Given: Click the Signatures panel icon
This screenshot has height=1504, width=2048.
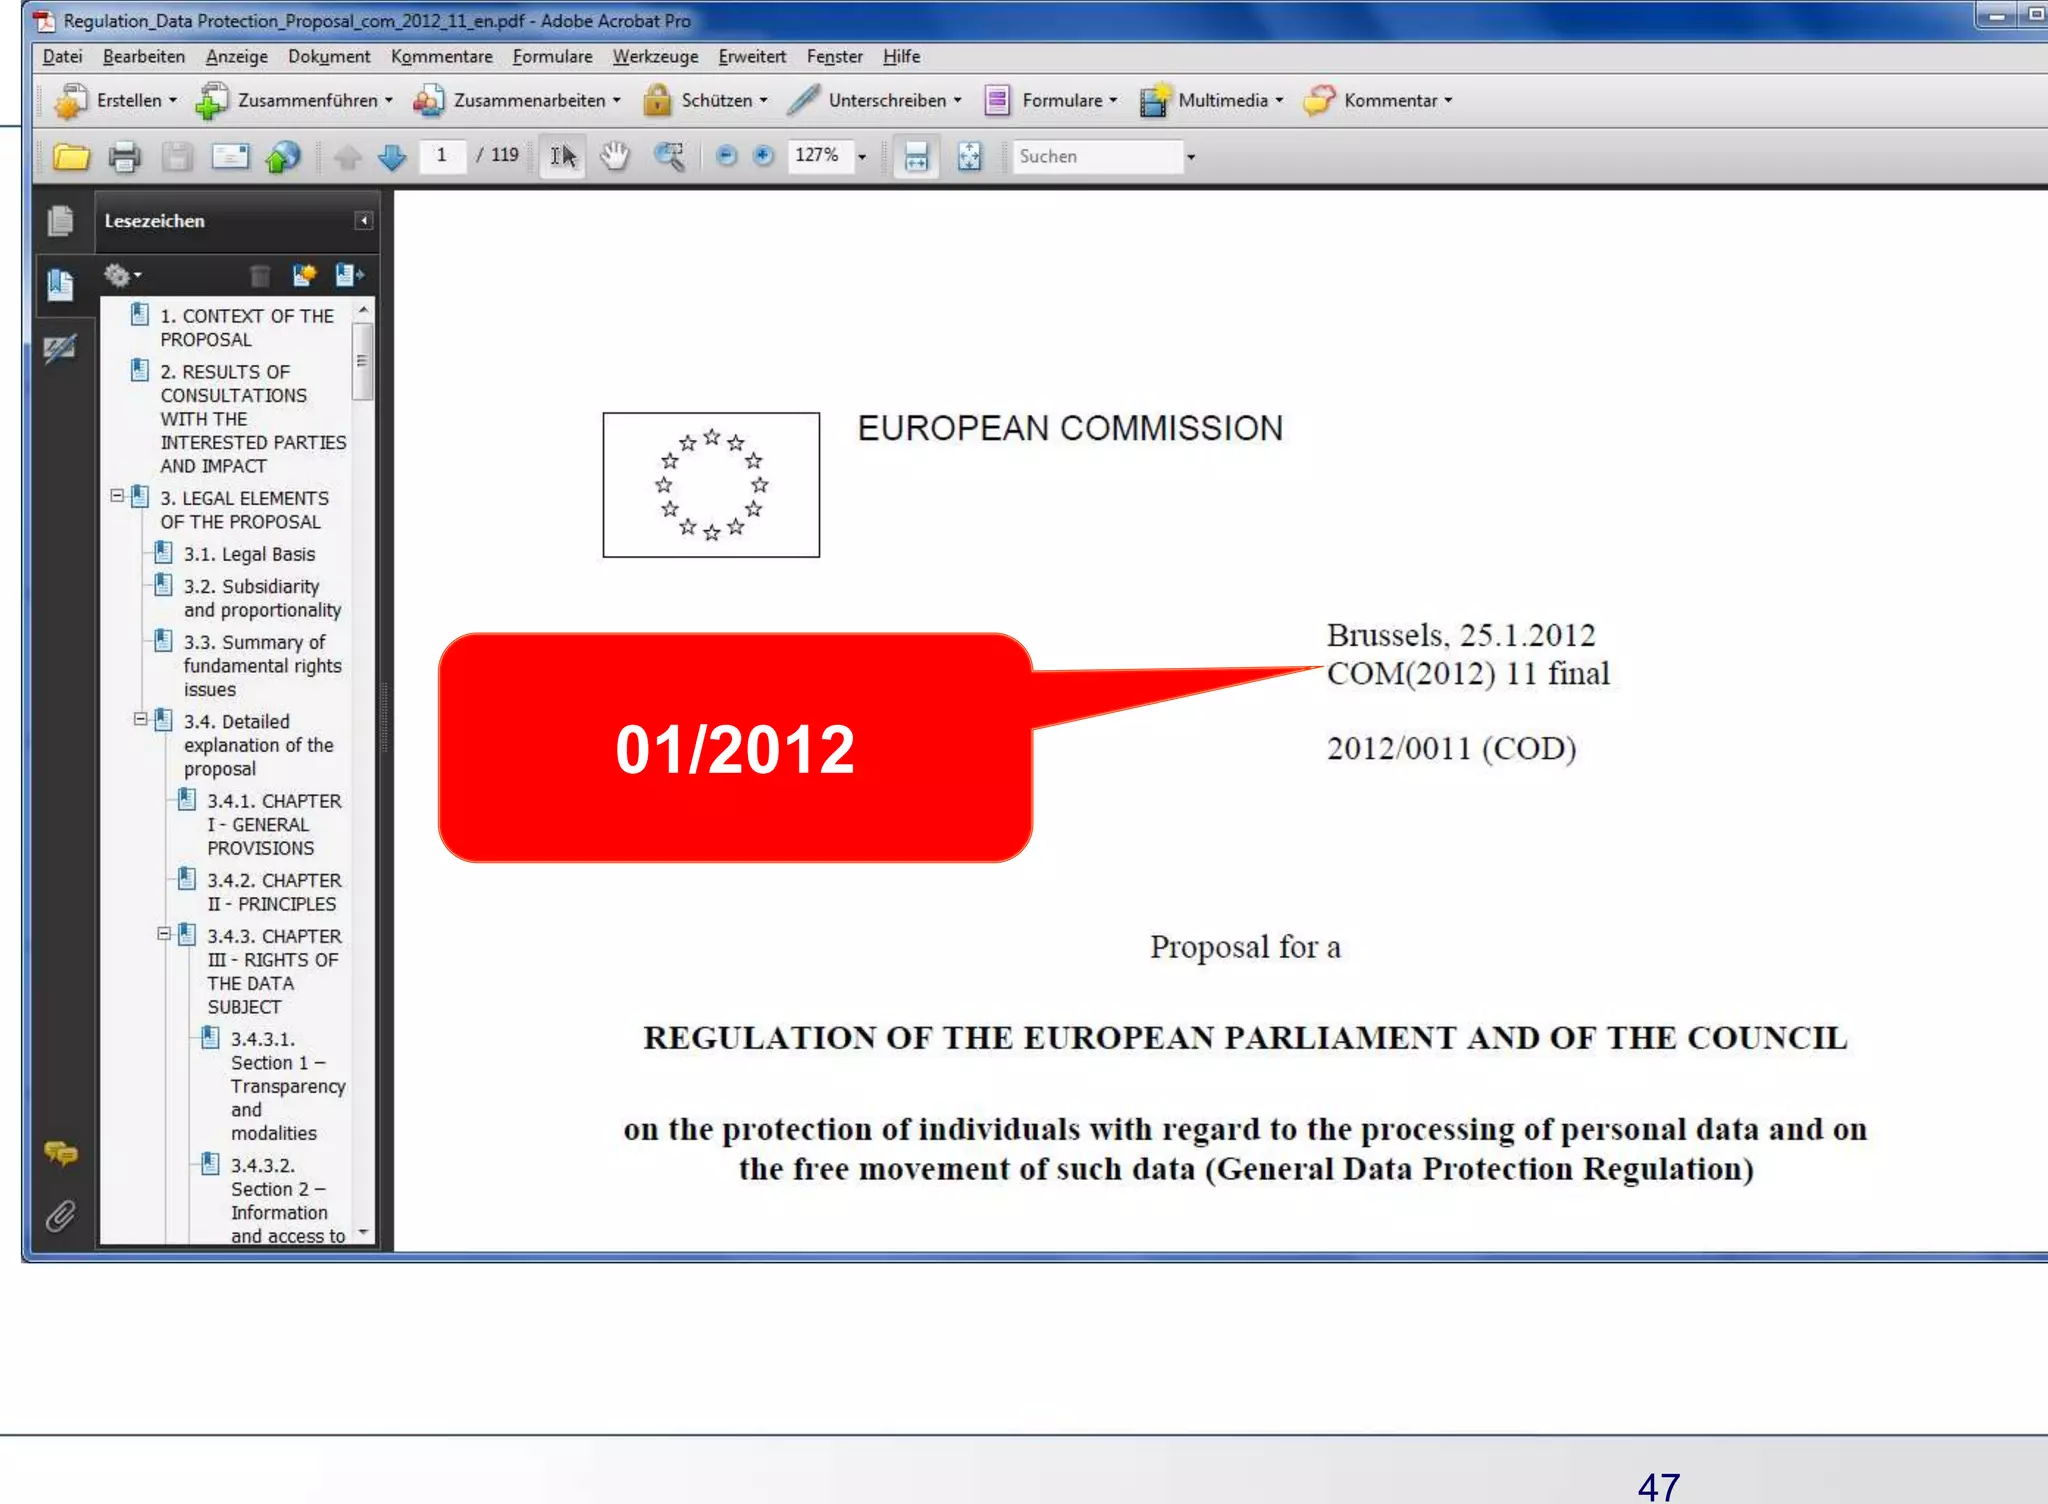Looking at the screenshot, I should point(60,349).
